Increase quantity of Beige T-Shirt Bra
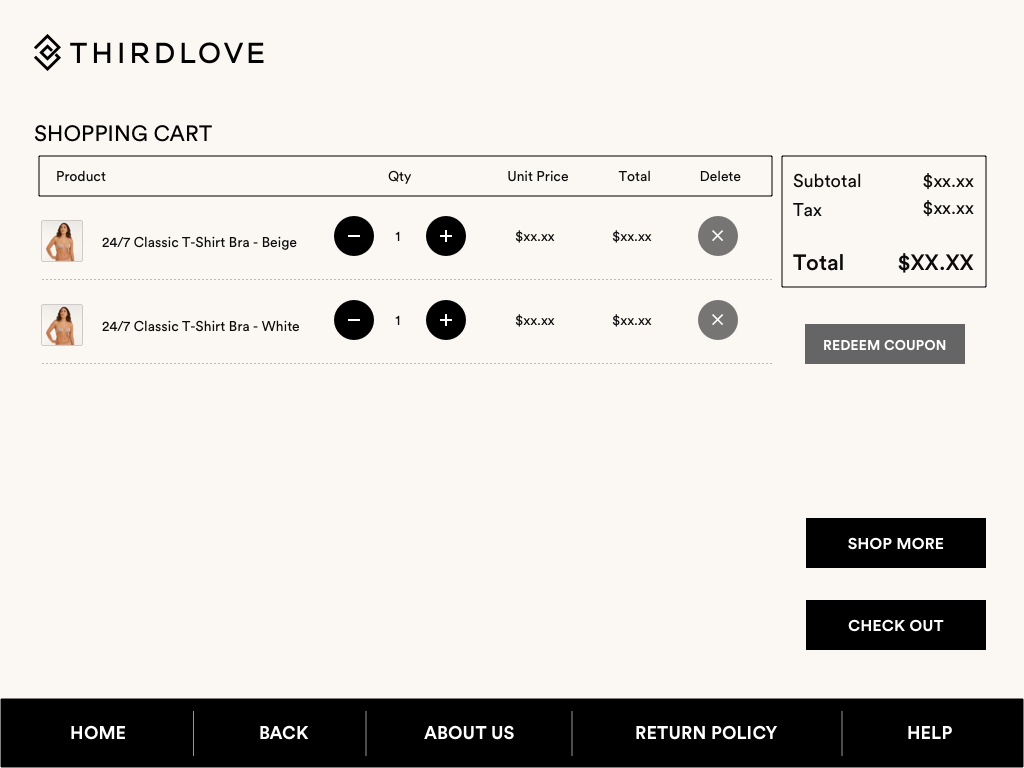 pyautogui.click(x=445, y=236)
